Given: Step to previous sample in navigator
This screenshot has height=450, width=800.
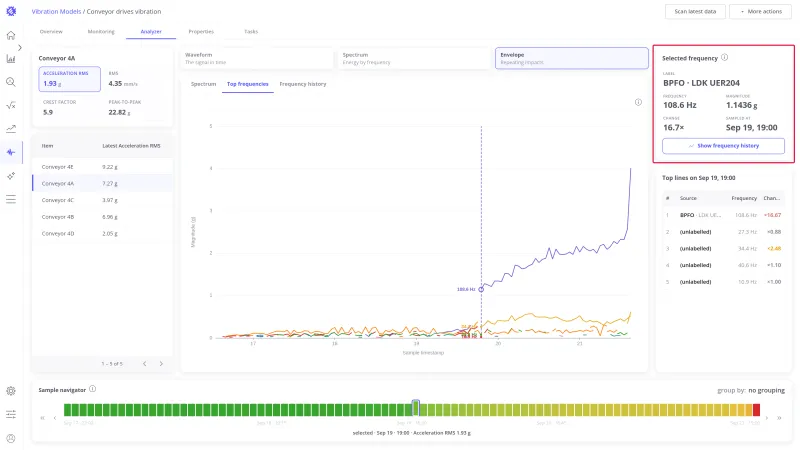Looking at the screenshot, I should coord(55,418).
